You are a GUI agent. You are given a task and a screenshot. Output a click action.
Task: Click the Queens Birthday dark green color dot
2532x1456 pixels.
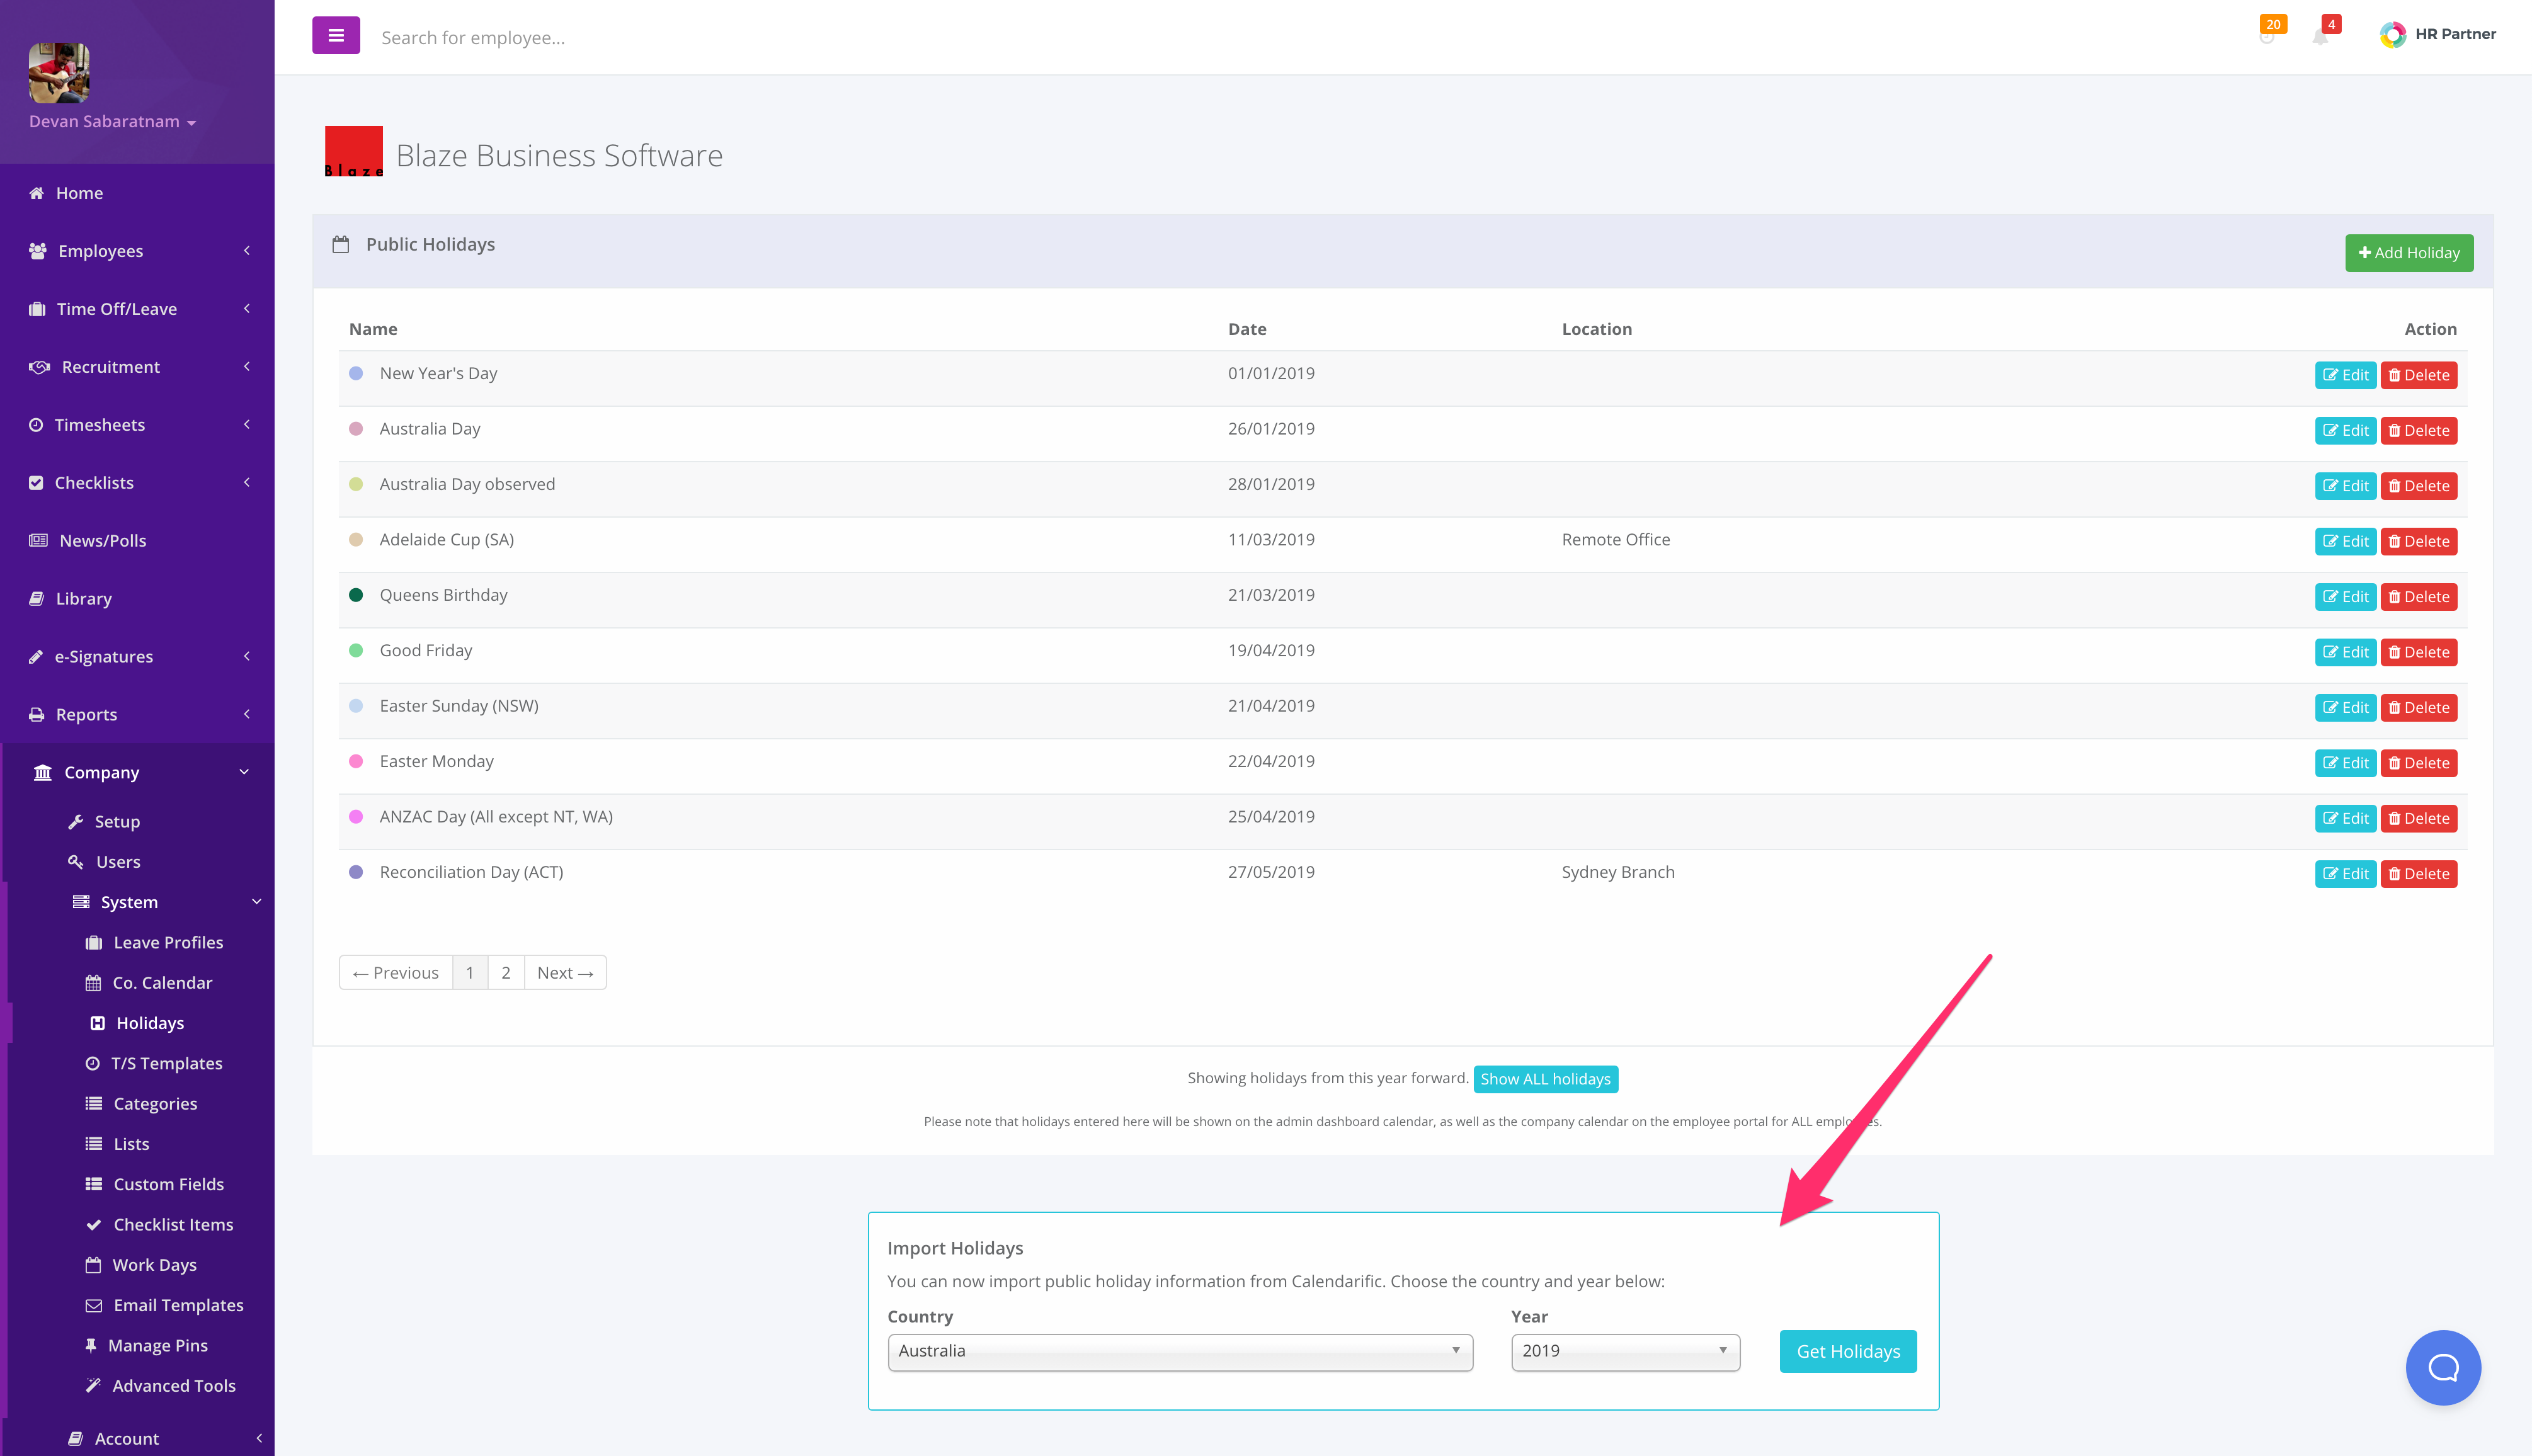356,595
